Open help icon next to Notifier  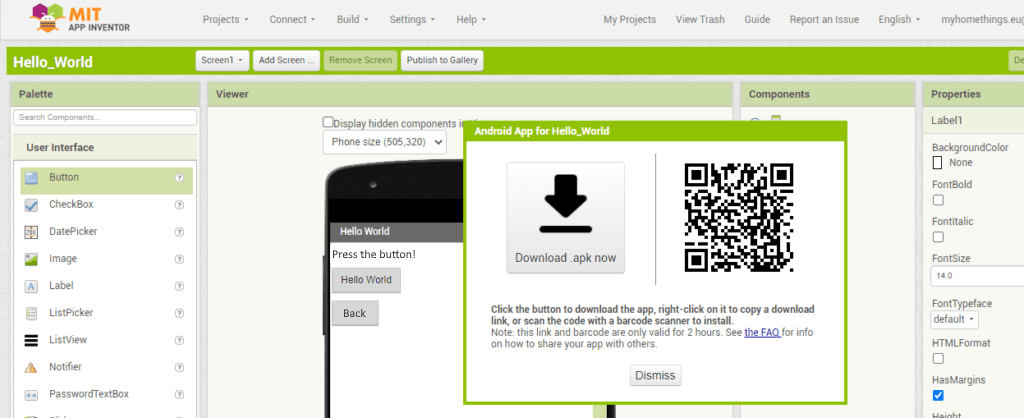click(180, 368)
